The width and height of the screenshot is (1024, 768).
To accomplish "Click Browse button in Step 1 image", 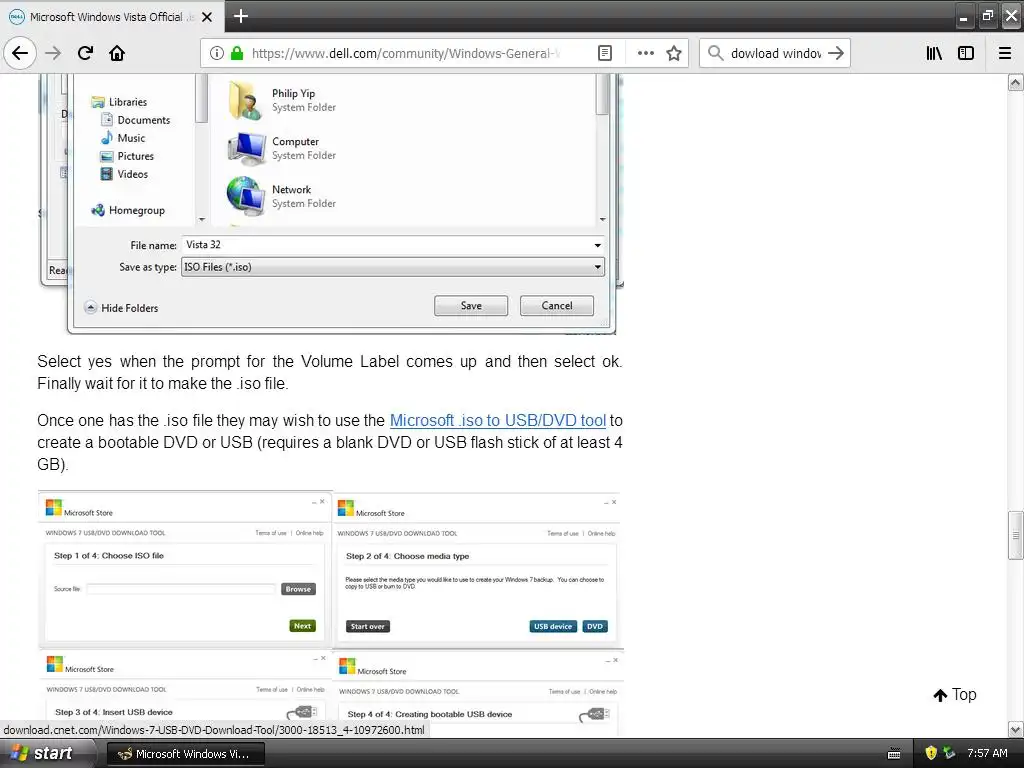I will (x=298, y=589).
